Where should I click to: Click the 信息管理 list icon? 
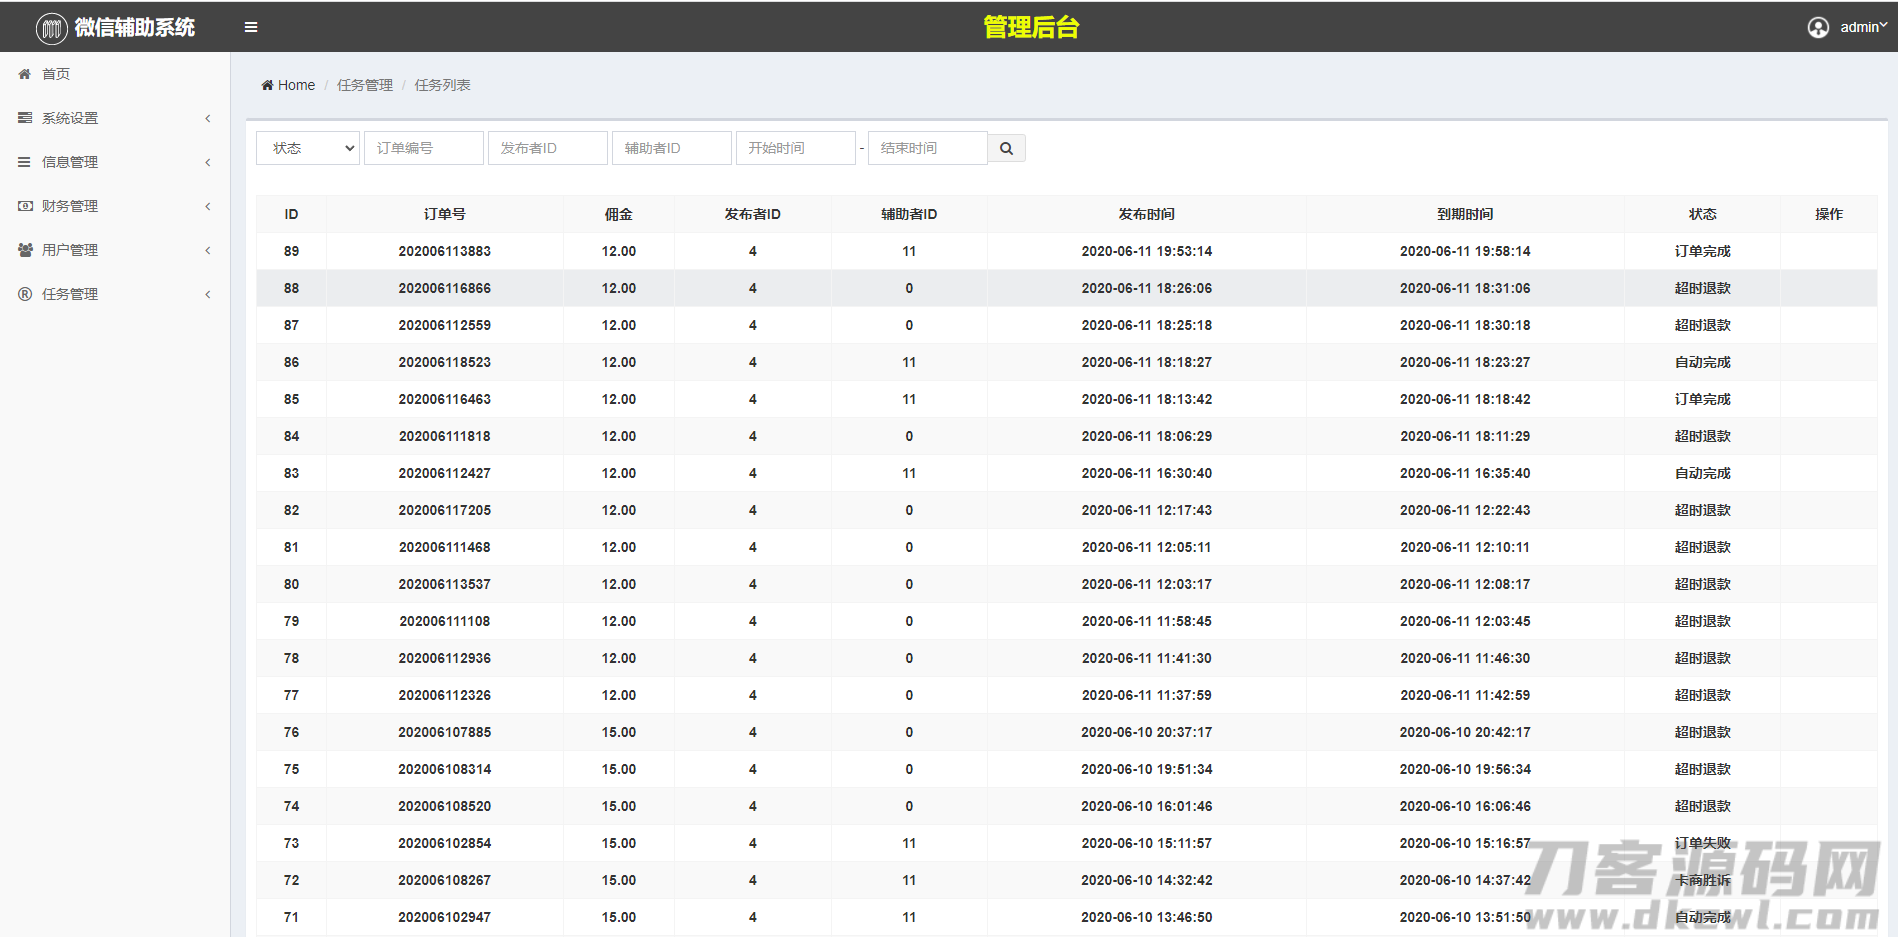25,162
